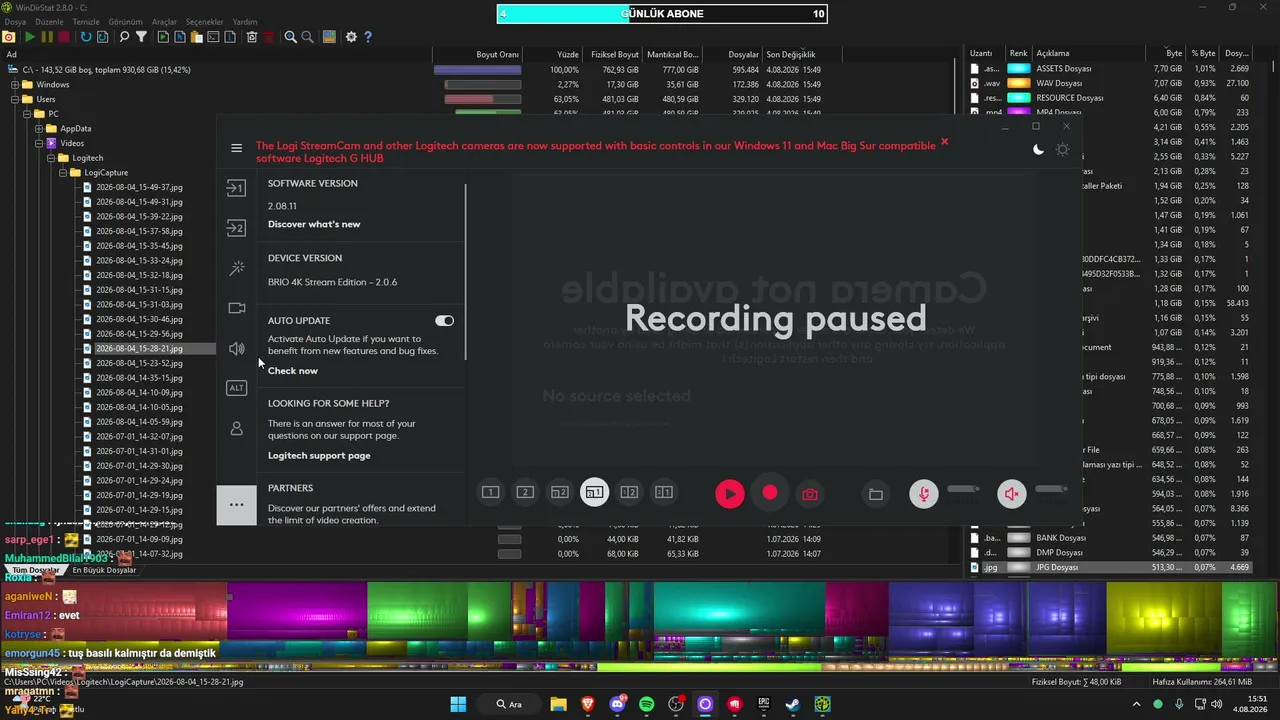Select the side-by-side 2|1 layout
Screen dimensions: 1280x720
(664, 492)
